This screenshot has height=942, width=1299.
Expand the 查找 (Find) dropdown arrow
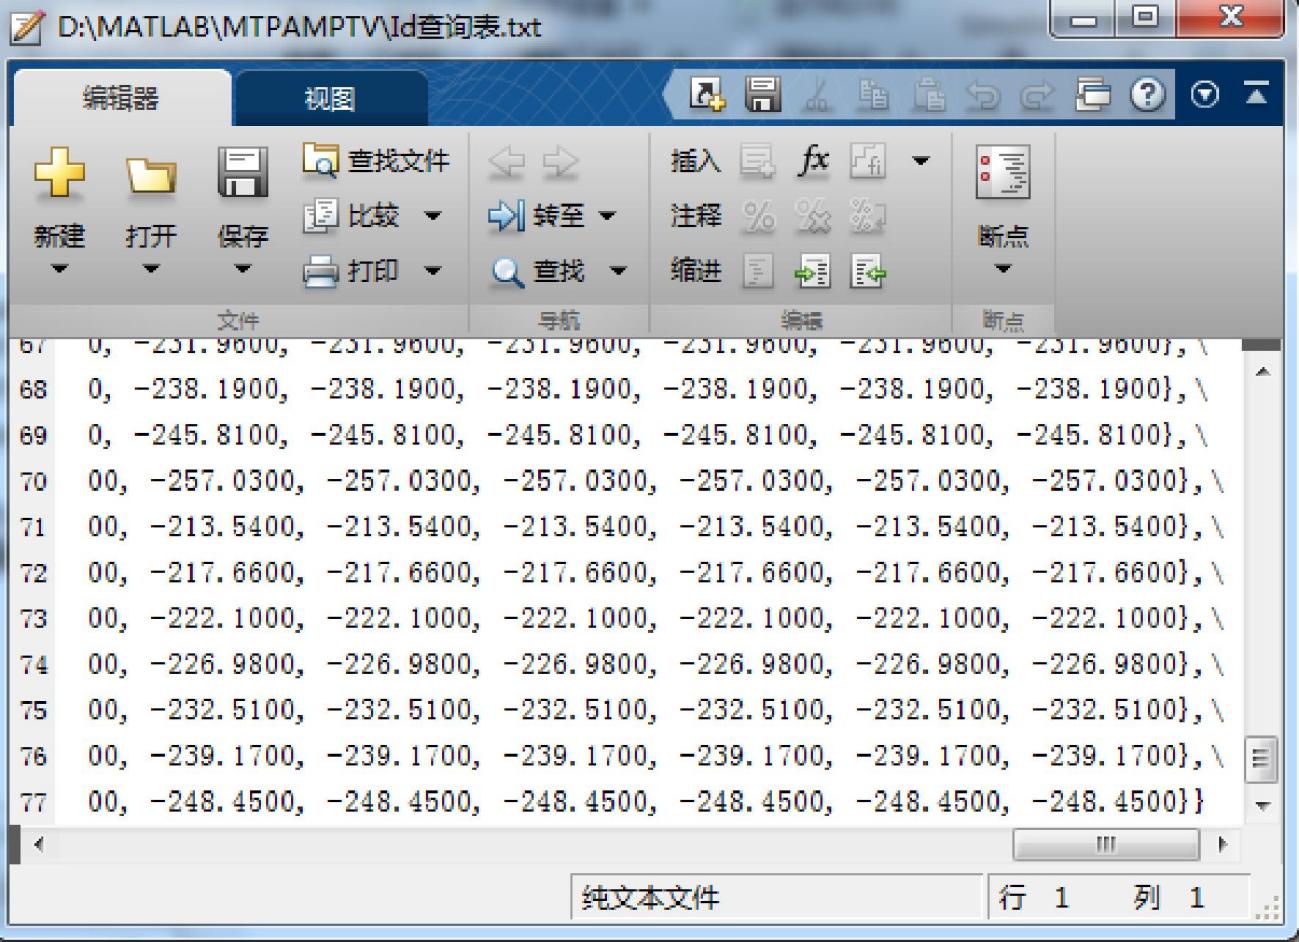point(618,271)
